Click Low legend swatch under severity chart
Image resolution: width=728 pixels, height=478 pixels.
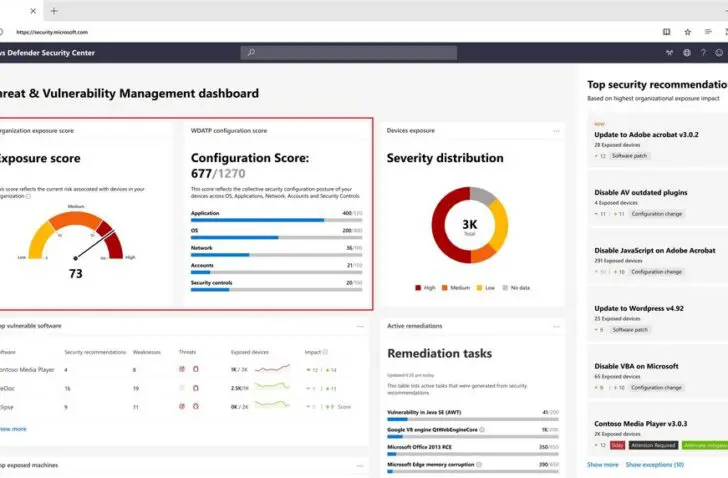(x=480, y=288)
